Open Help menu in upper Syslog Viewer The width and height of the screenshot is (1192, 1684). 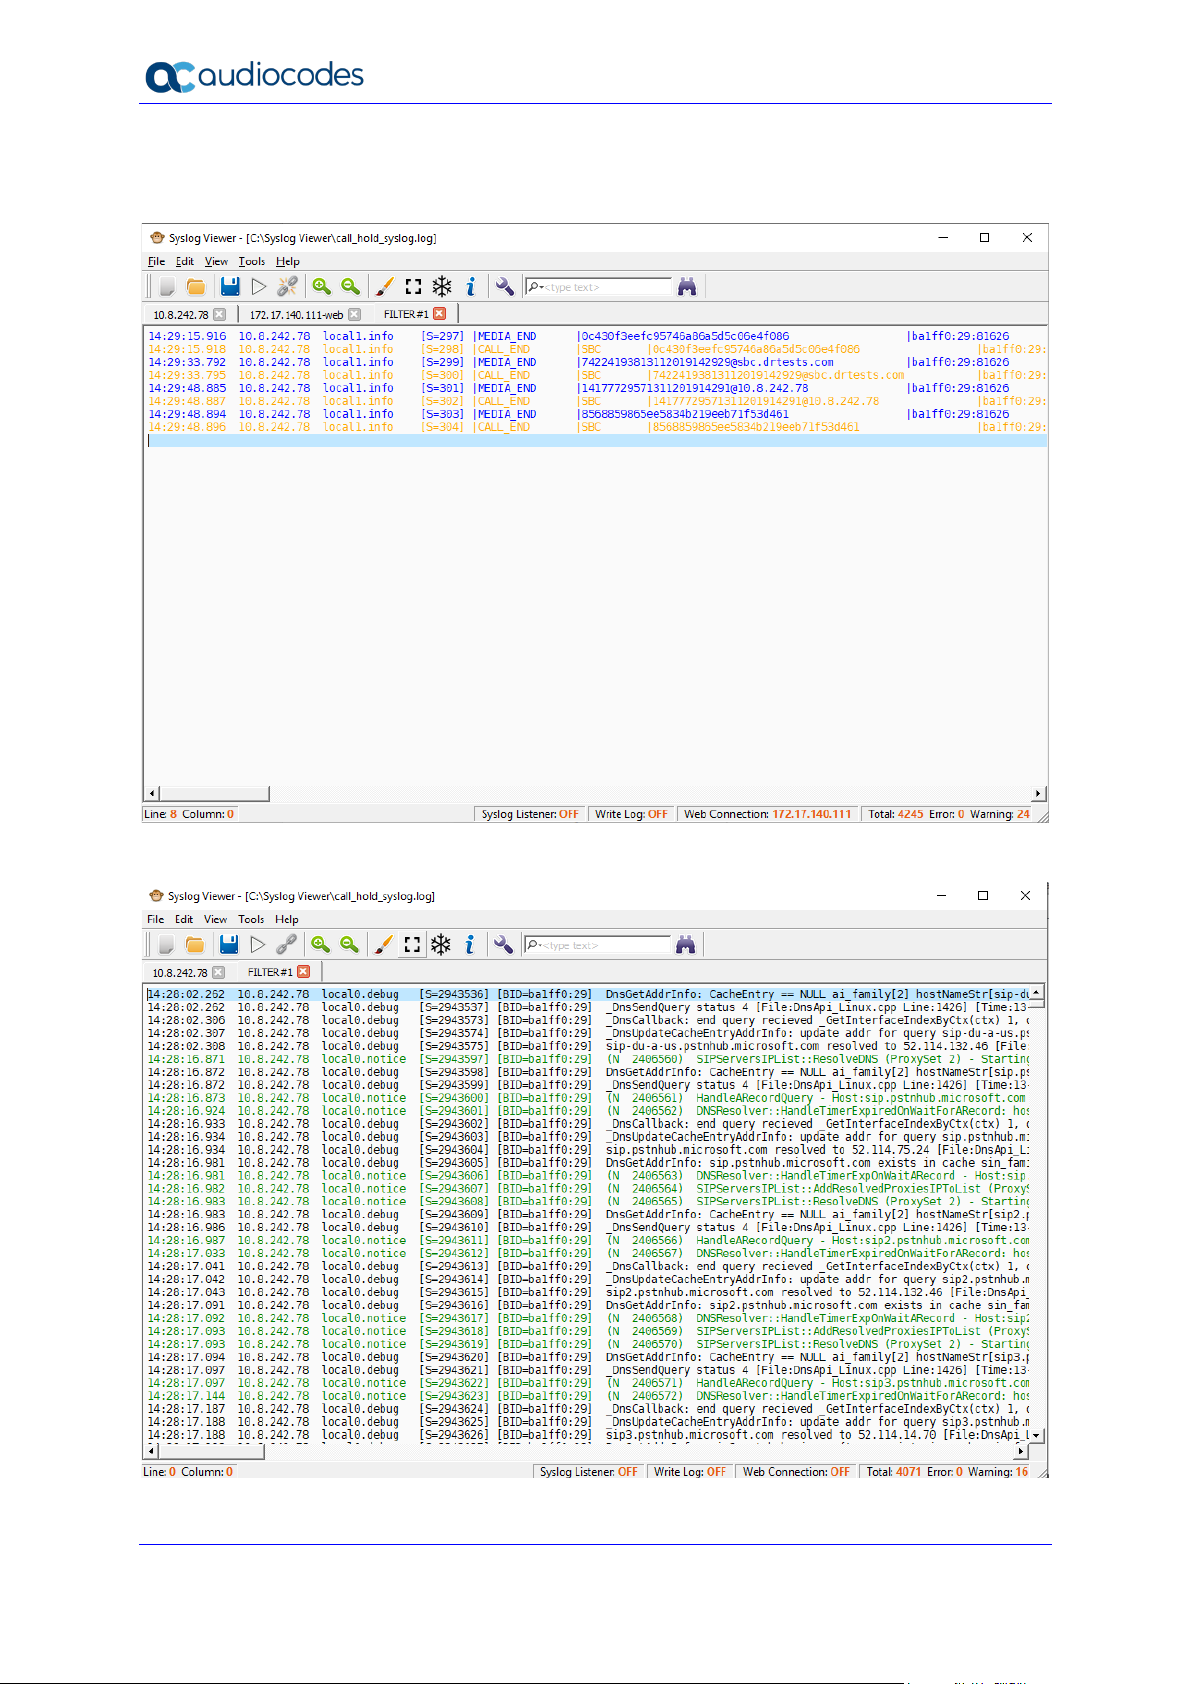click(x=288, y=262)
